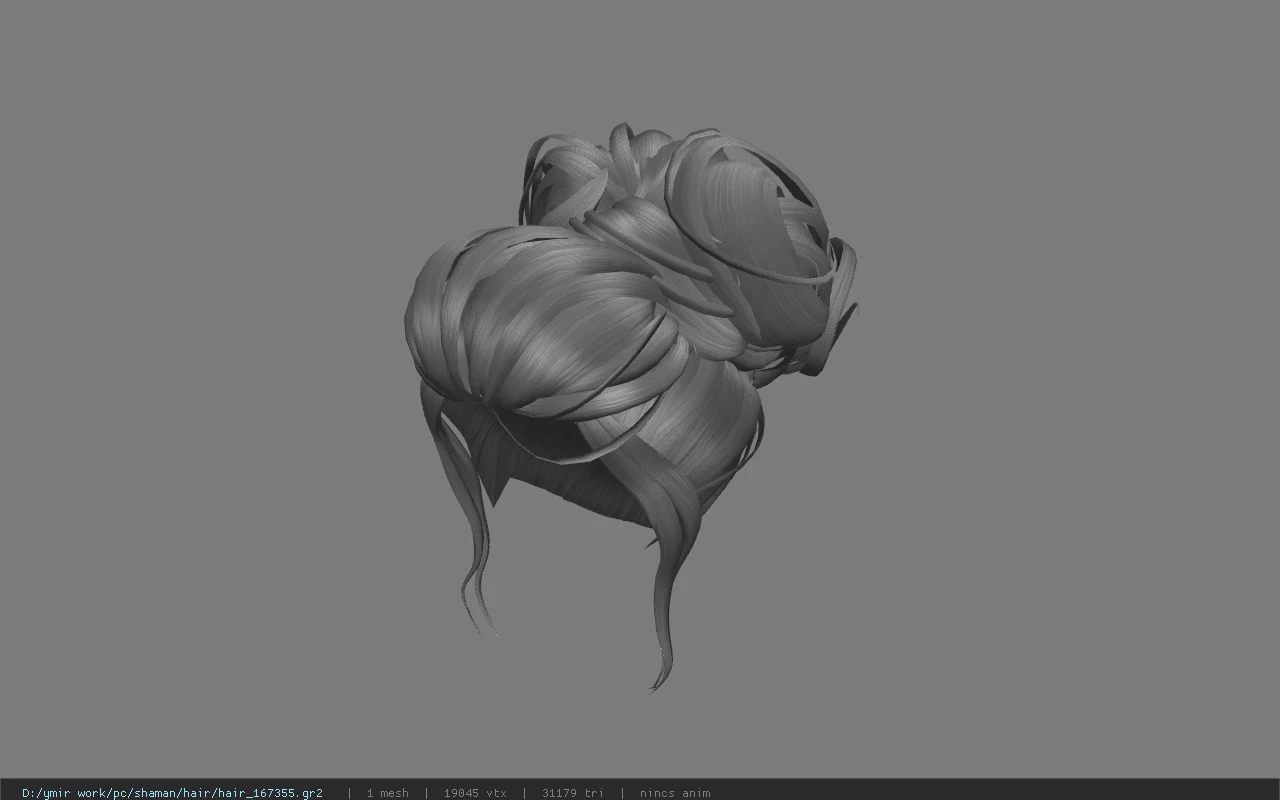Click the "31179 tri" triangle count

(572, 793)
